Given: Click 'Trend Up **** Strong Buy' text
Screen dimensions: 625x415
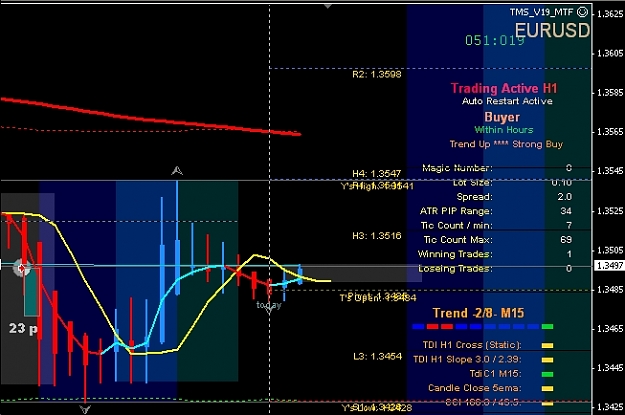Looking at the screenshot, I should [x=506, y=144].
